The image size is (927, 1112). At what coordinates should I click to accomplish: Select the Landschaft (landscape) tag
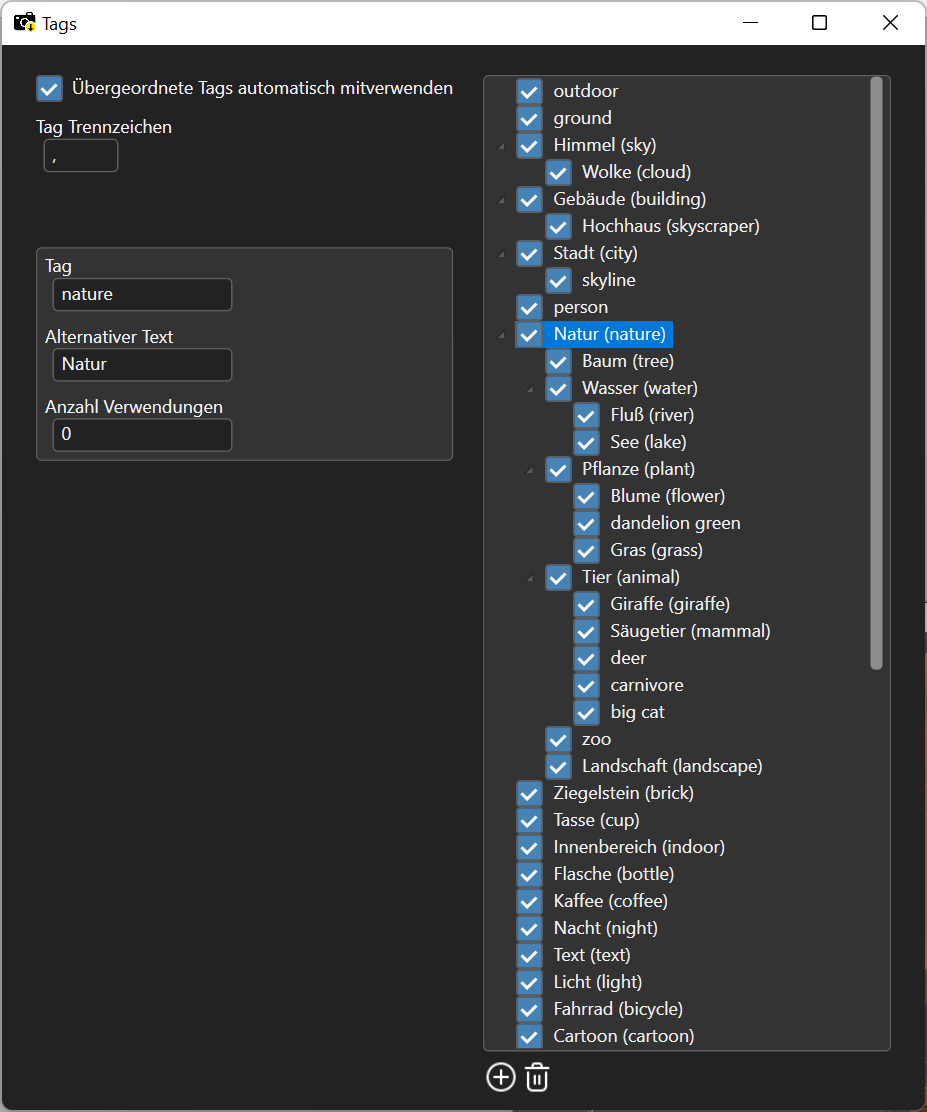click(672, 766)
